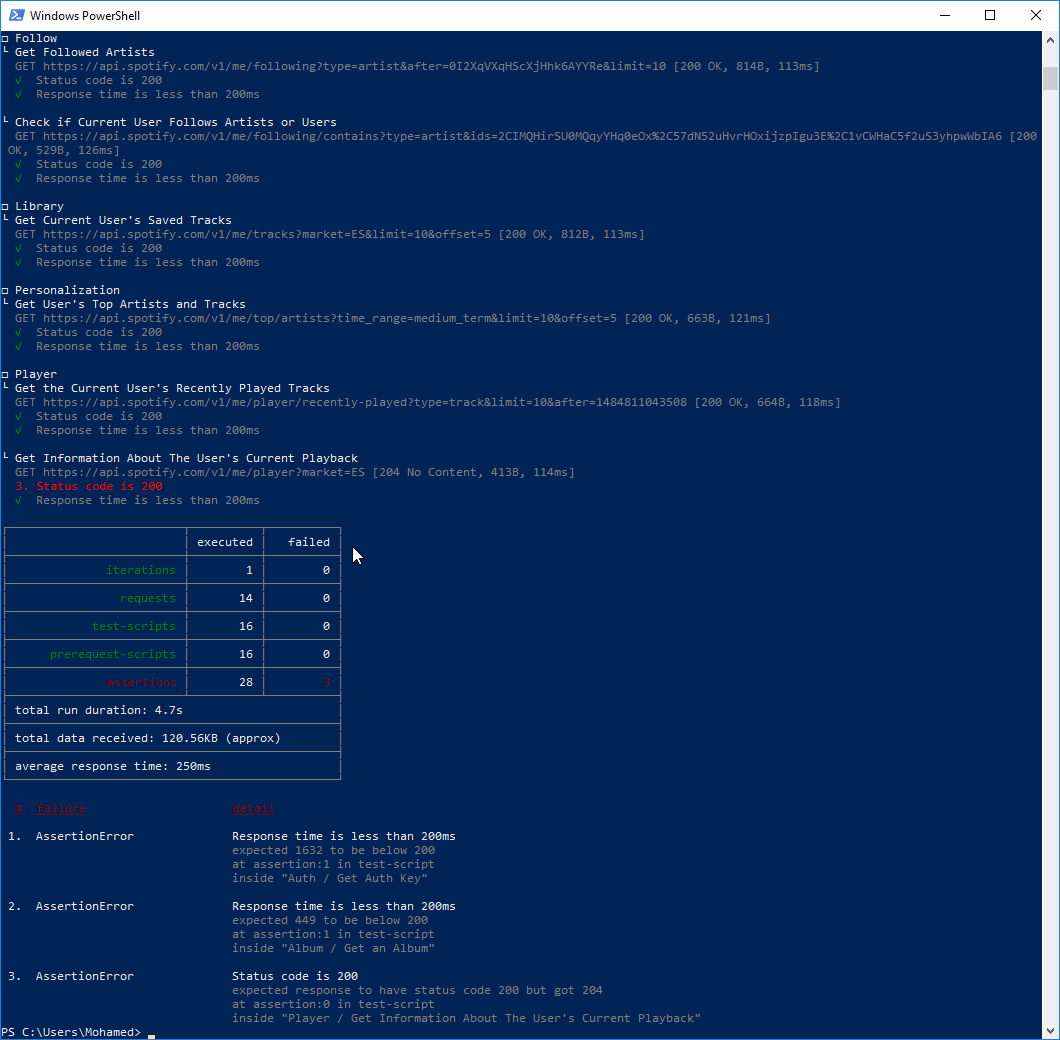Click the 'test-scripts' row label

click(x=134, y=626)
